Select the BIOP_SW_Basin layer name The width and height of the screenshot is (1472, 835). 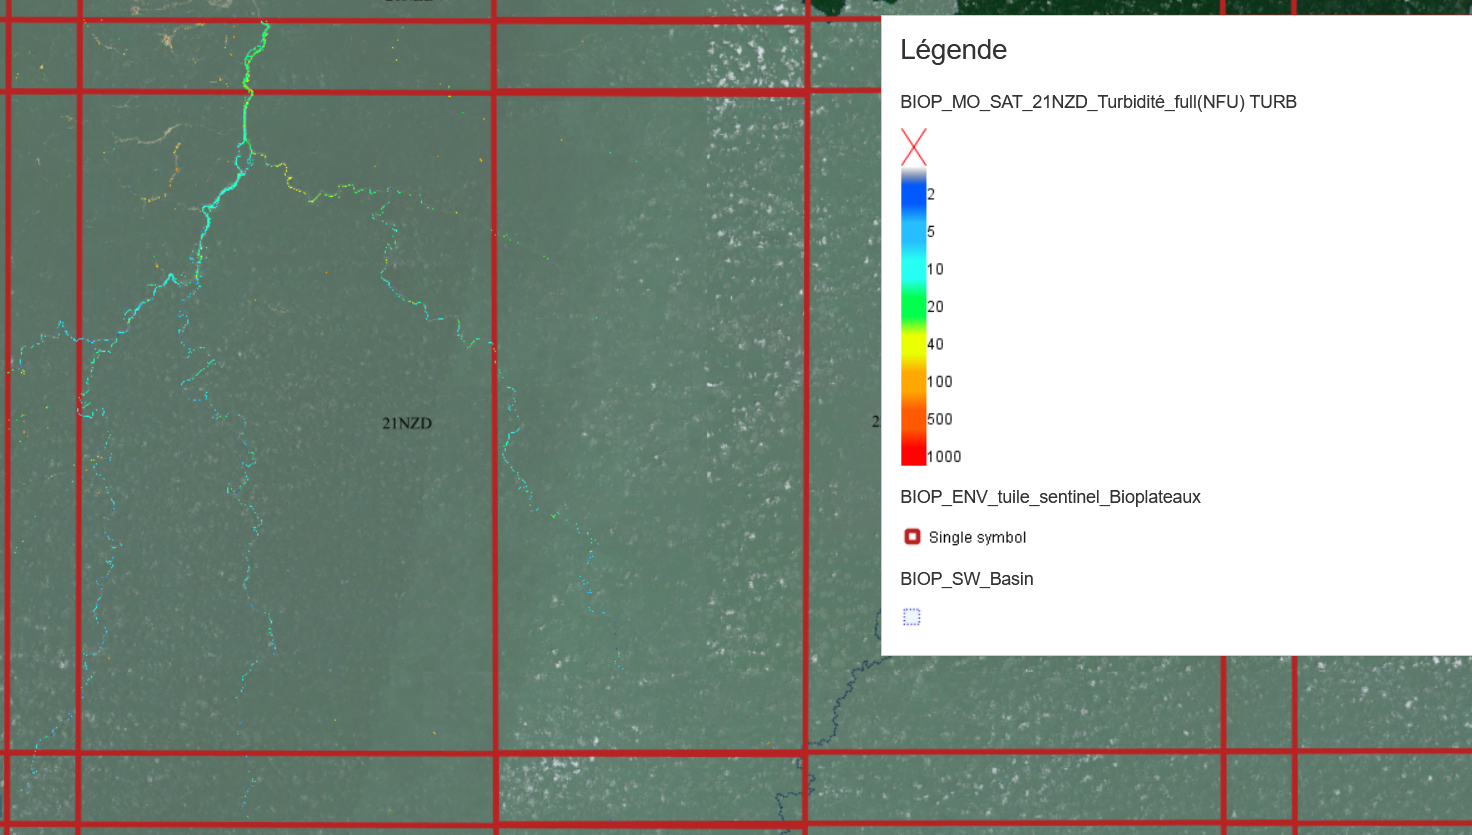tap(966, 579)
